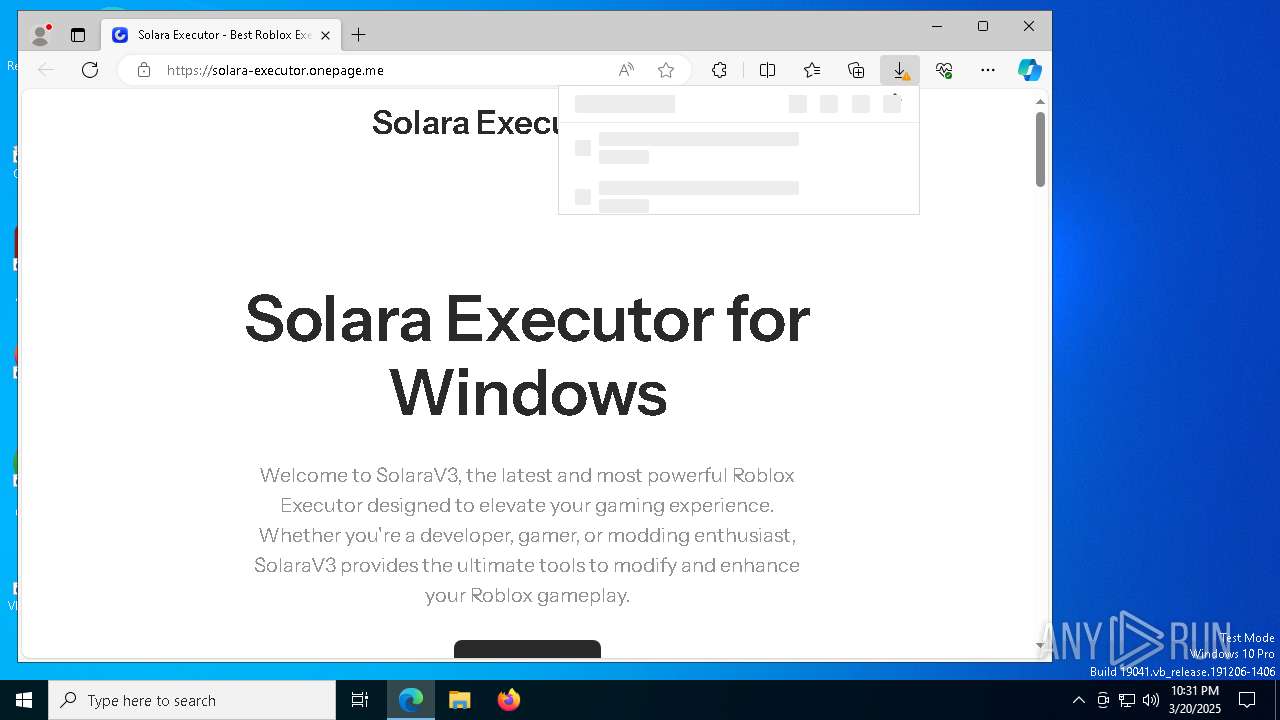Viewport: 1280px width, 720px height.
Task: Open the notification center icon
Action: (x=1247, y=700)
